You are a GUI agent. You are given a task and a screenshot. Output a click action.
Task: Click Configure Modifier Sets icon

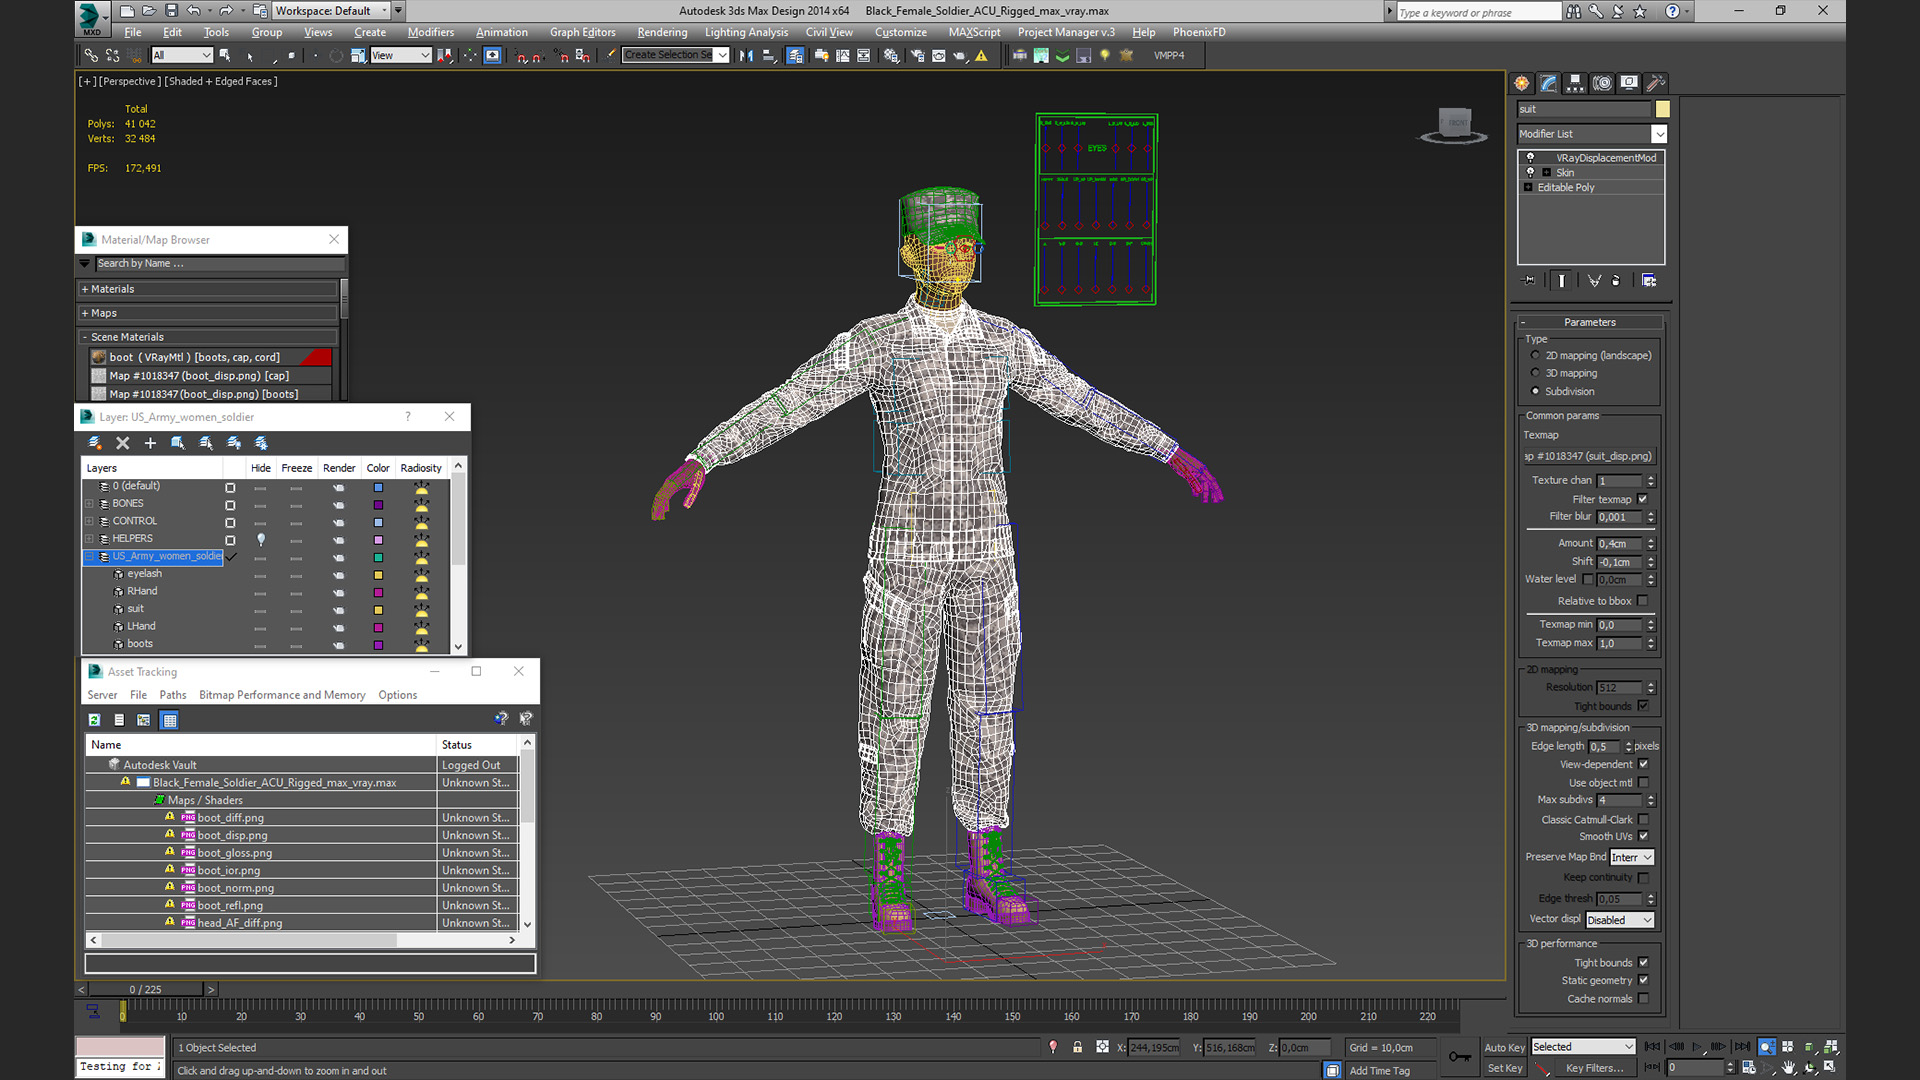(1649, 281)
